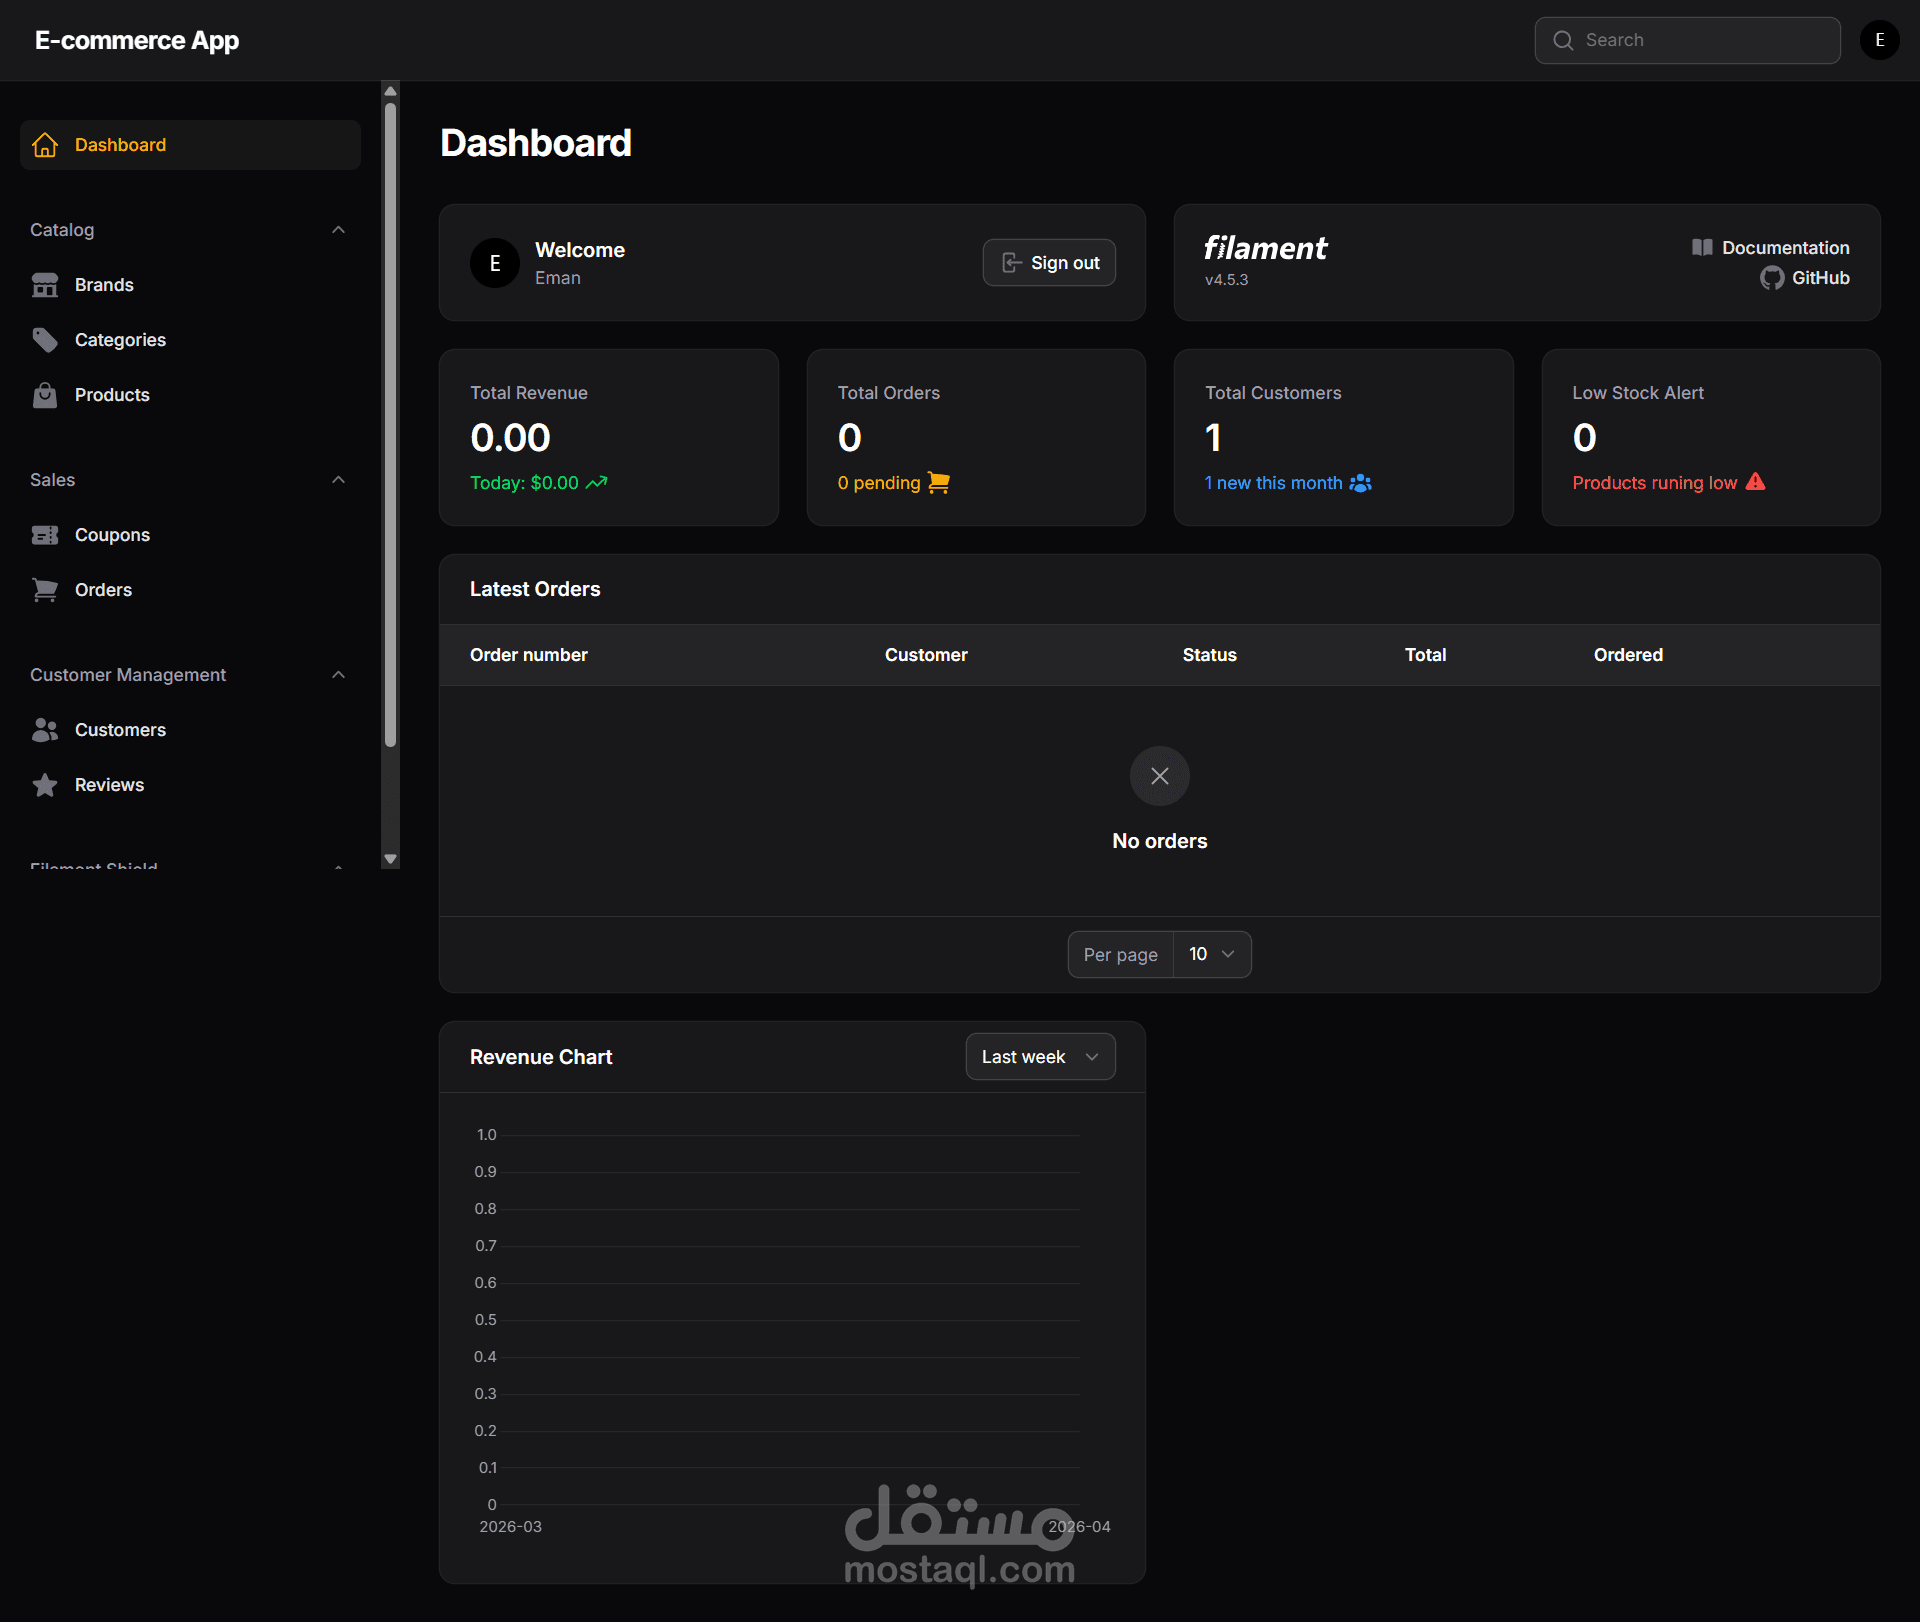This screenshot has height=1622, width=1920.
Task: Click the Categories tag icon
Action: pos(45,340)
